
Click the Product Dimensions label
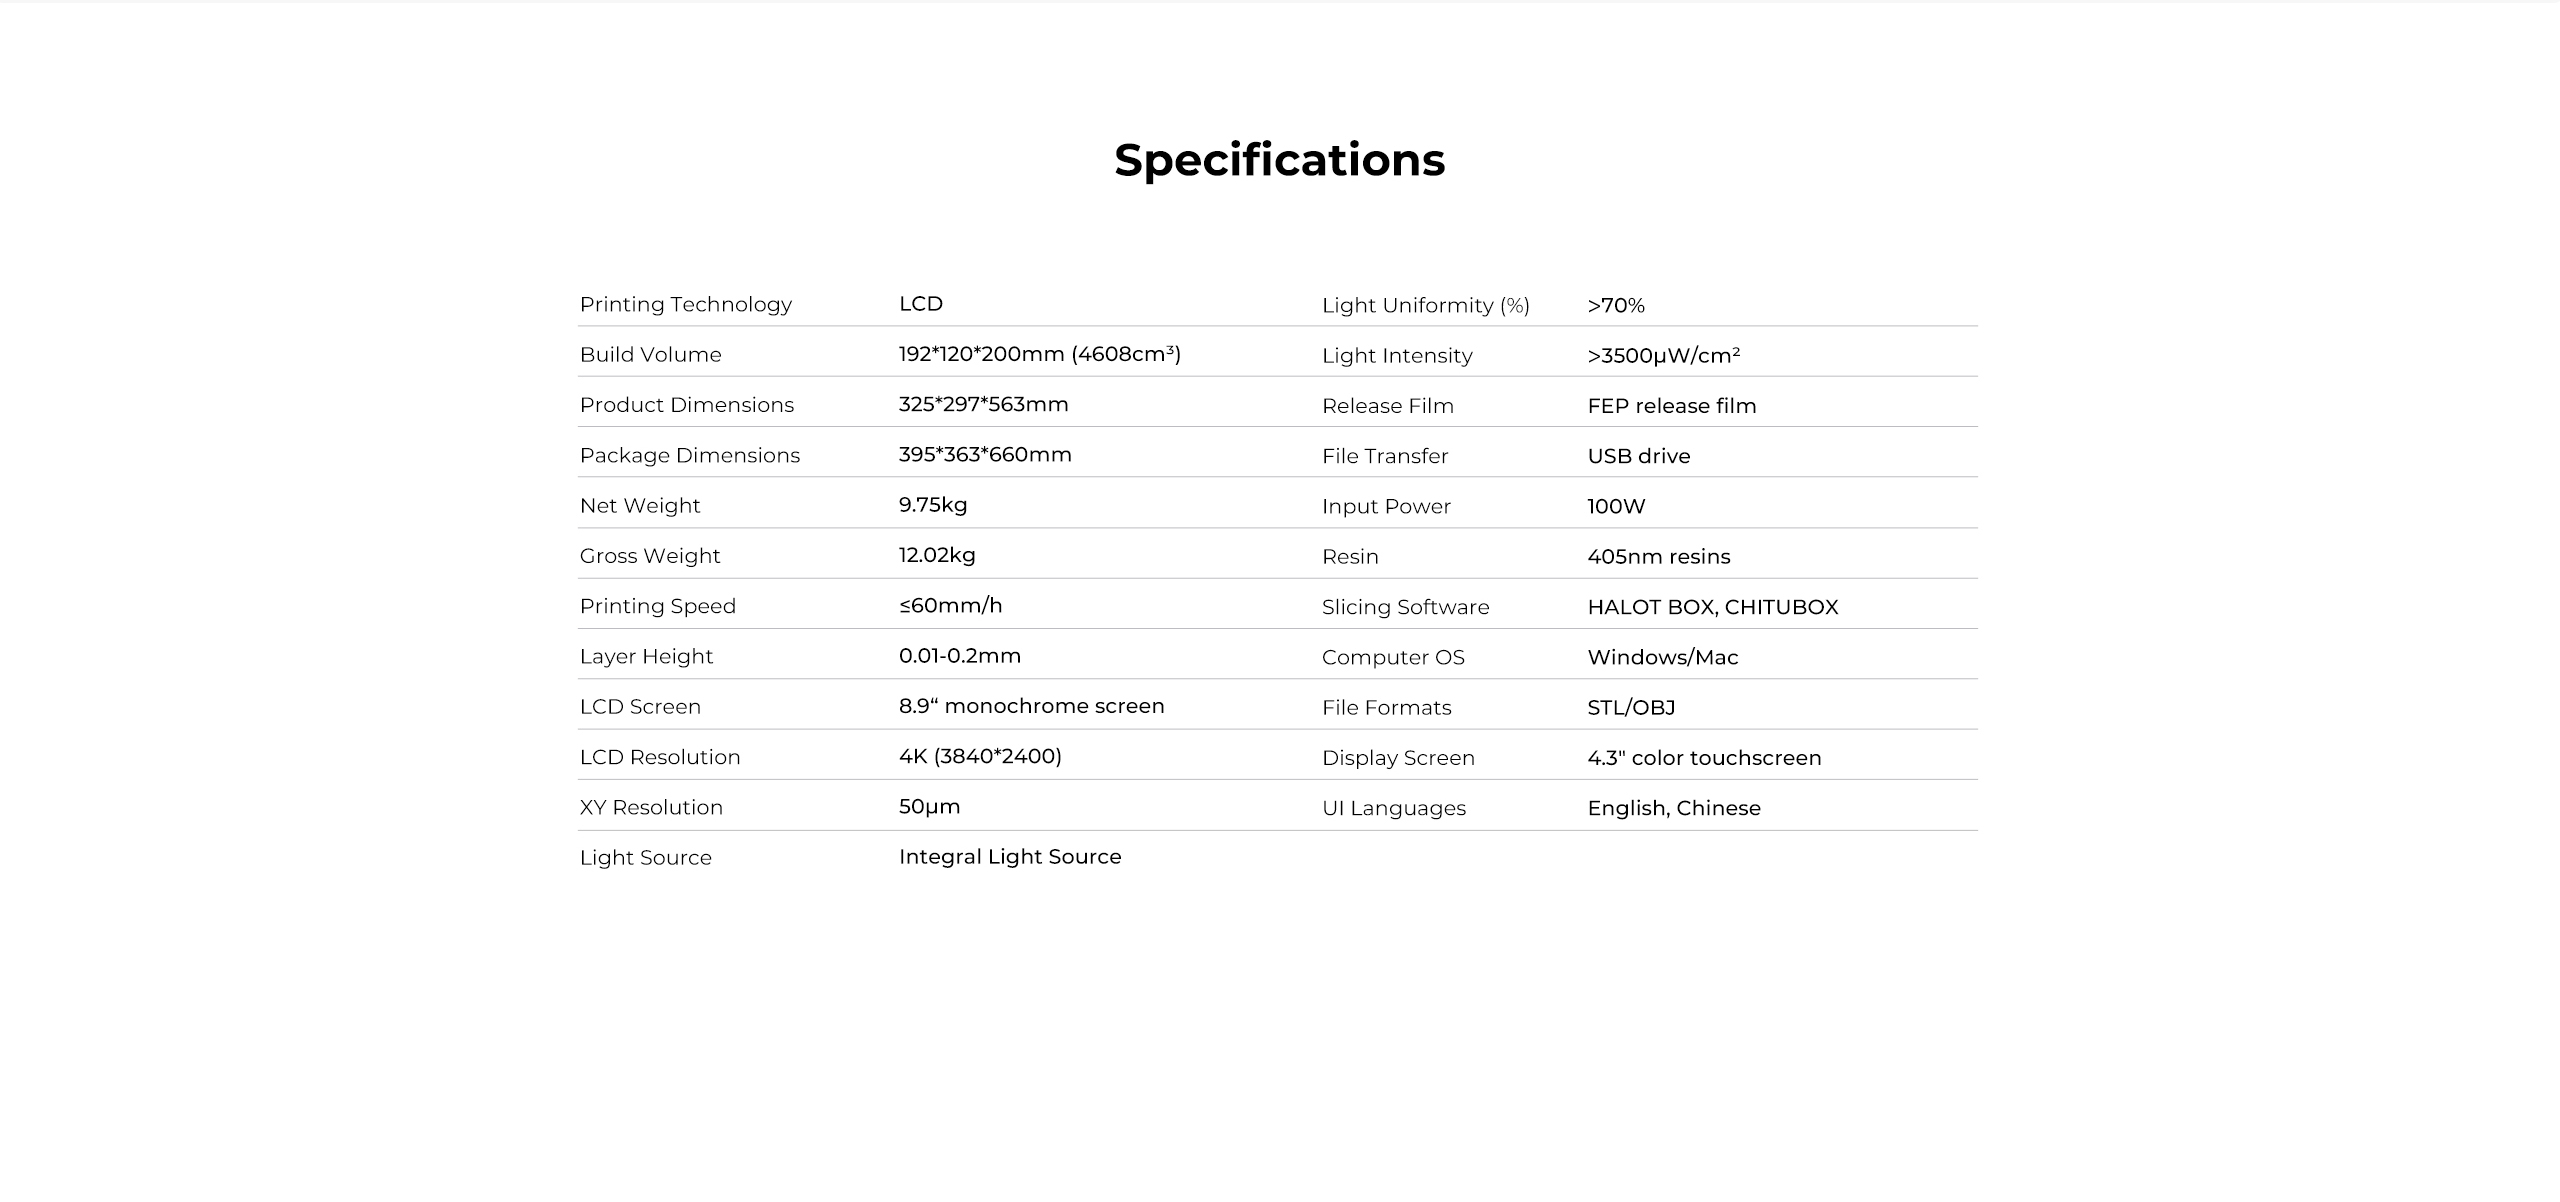pos(686,405)
